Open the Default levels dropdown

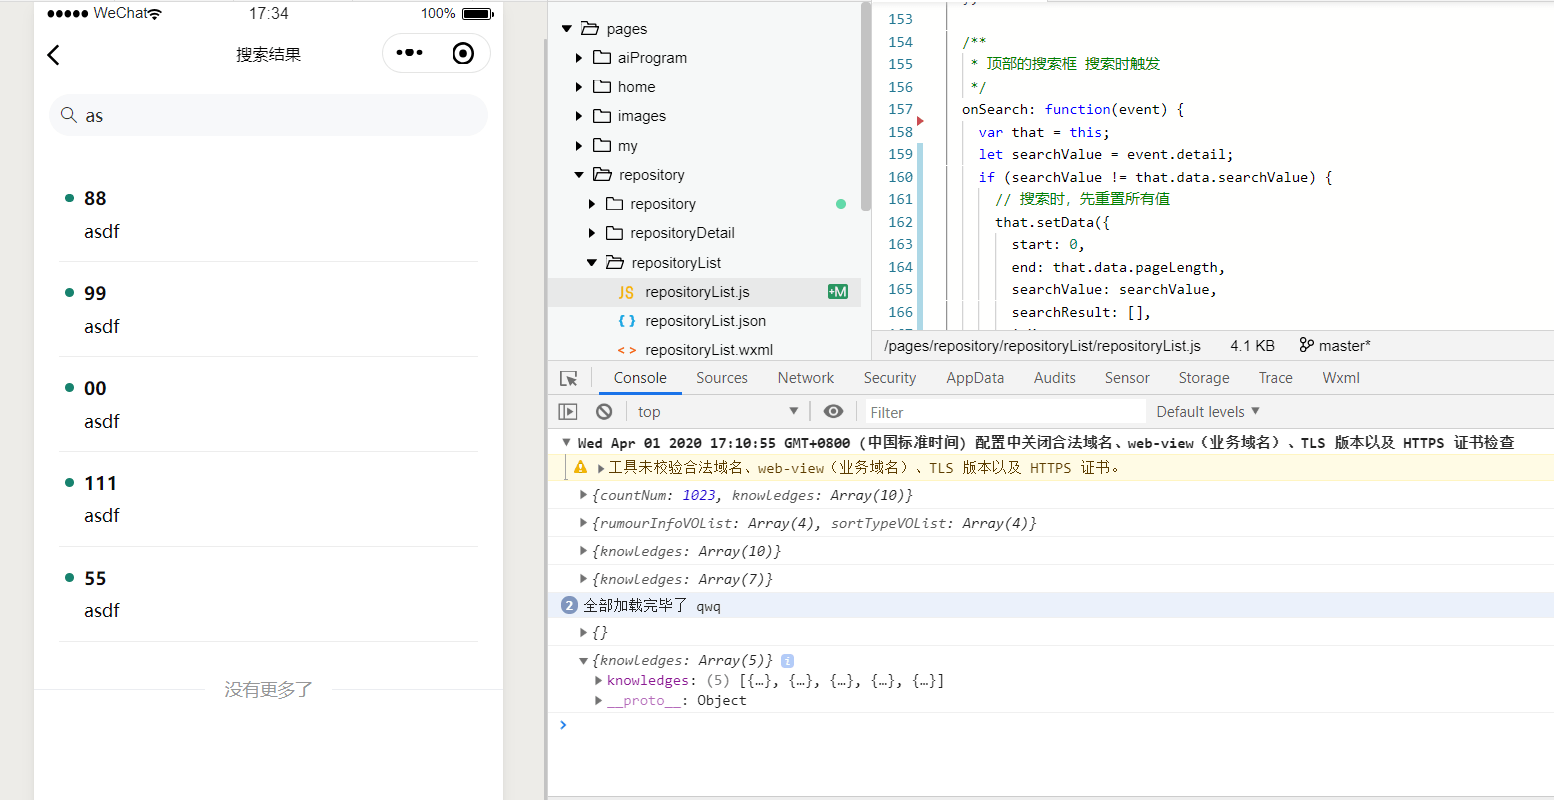pyautogui.click(x=1208, y=412)
